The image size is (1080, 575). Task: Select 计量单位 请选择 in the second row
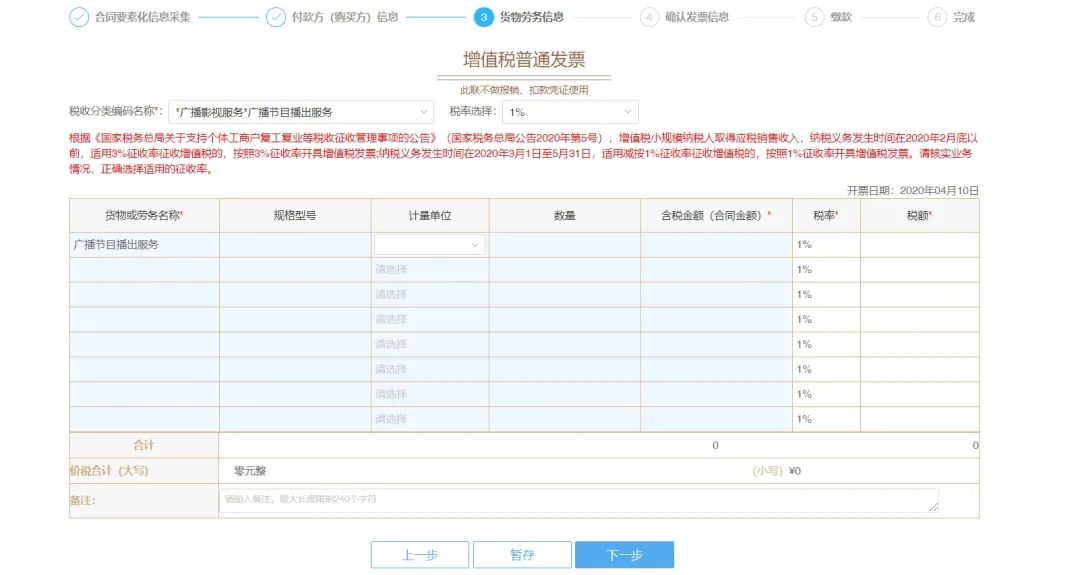tap(429, 269)
